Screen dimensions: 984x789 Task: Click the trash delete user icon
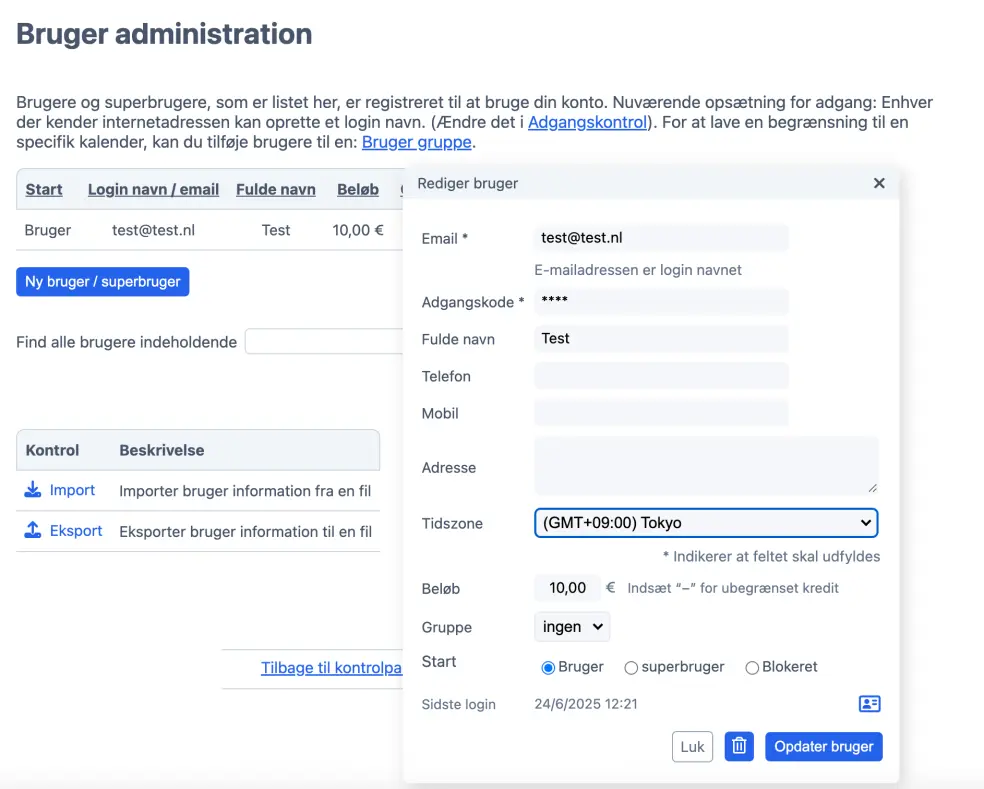739,746
